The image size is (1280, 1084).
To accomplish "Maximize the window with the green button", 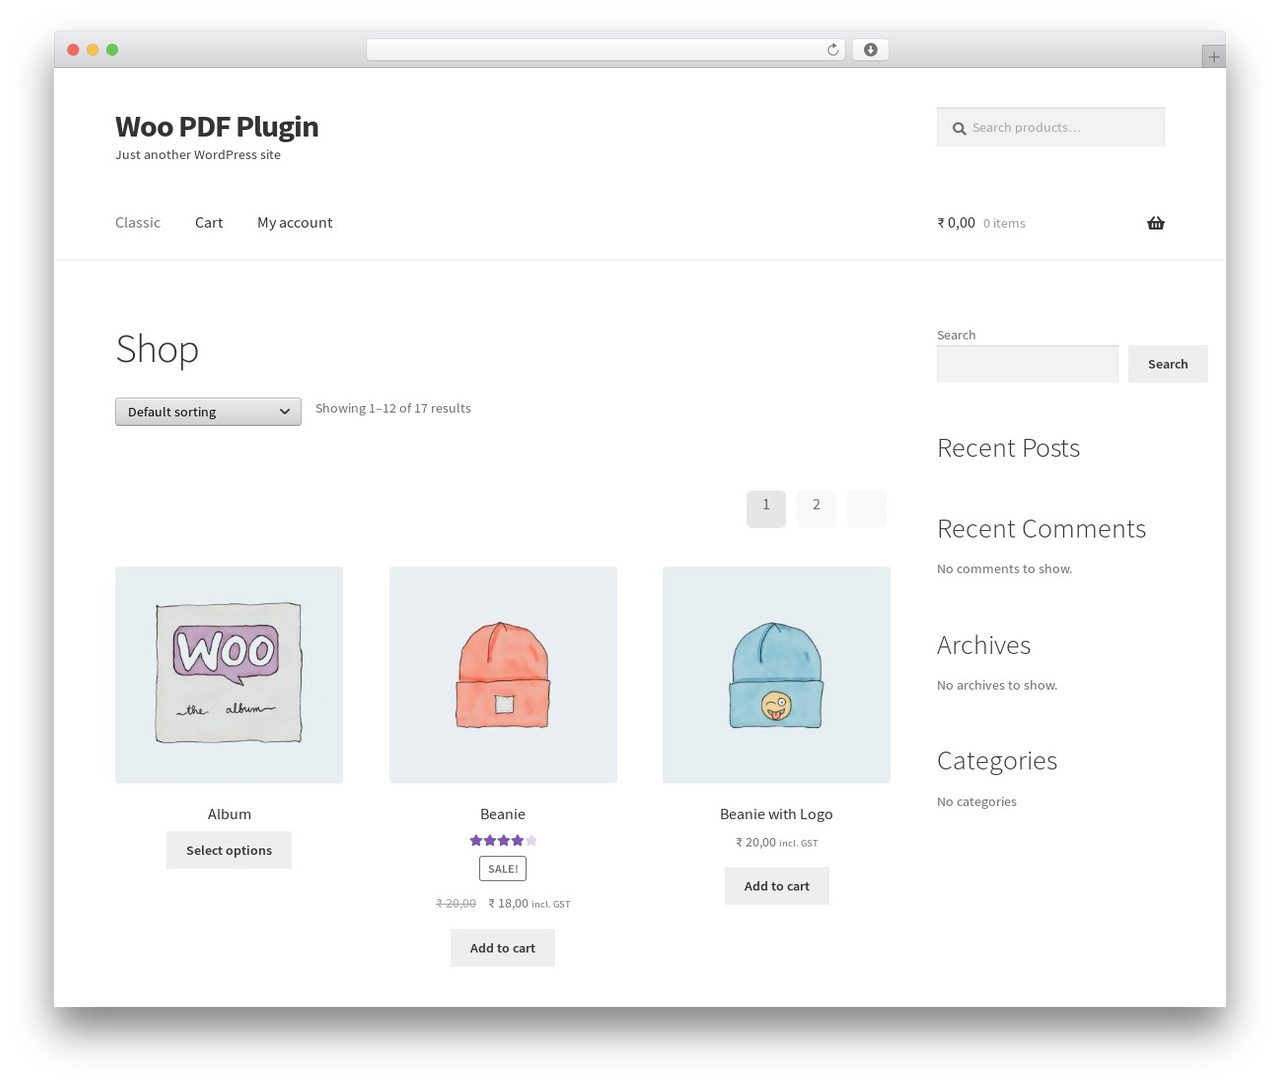I will click(112, 50).
